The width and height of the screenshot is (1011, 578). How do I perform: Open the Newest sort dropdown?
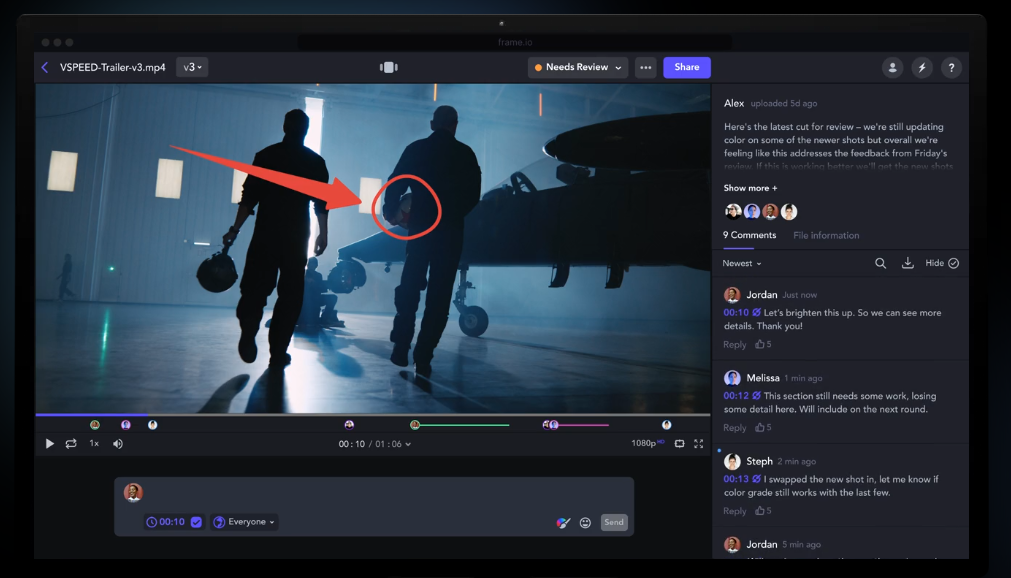pos(742,263)
